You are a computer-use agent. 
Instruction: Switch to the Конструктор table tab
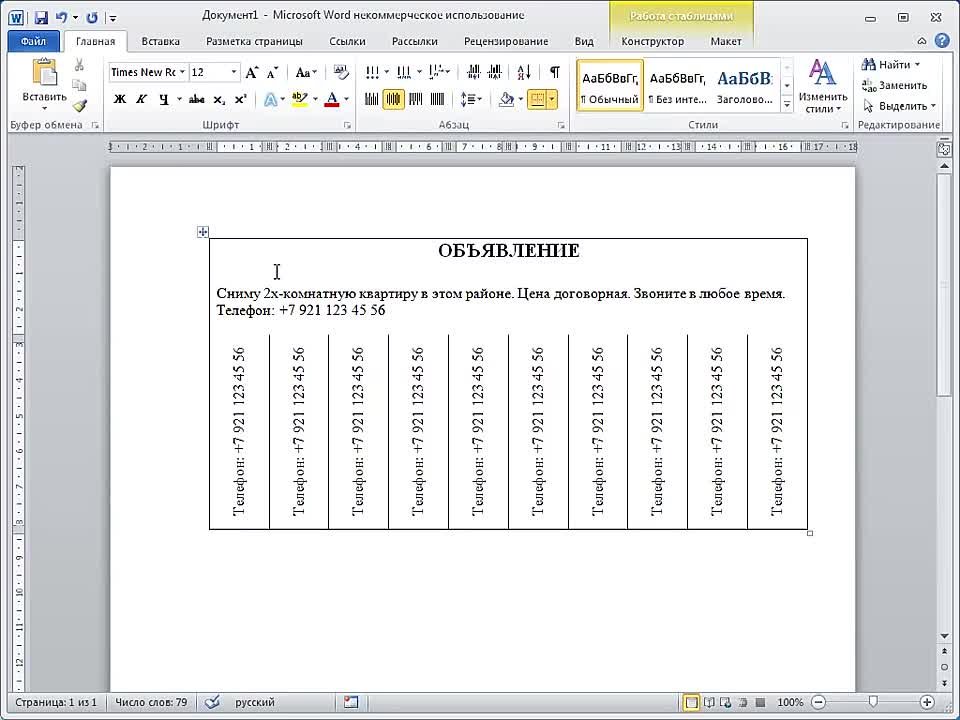click(x=653, y=42)
